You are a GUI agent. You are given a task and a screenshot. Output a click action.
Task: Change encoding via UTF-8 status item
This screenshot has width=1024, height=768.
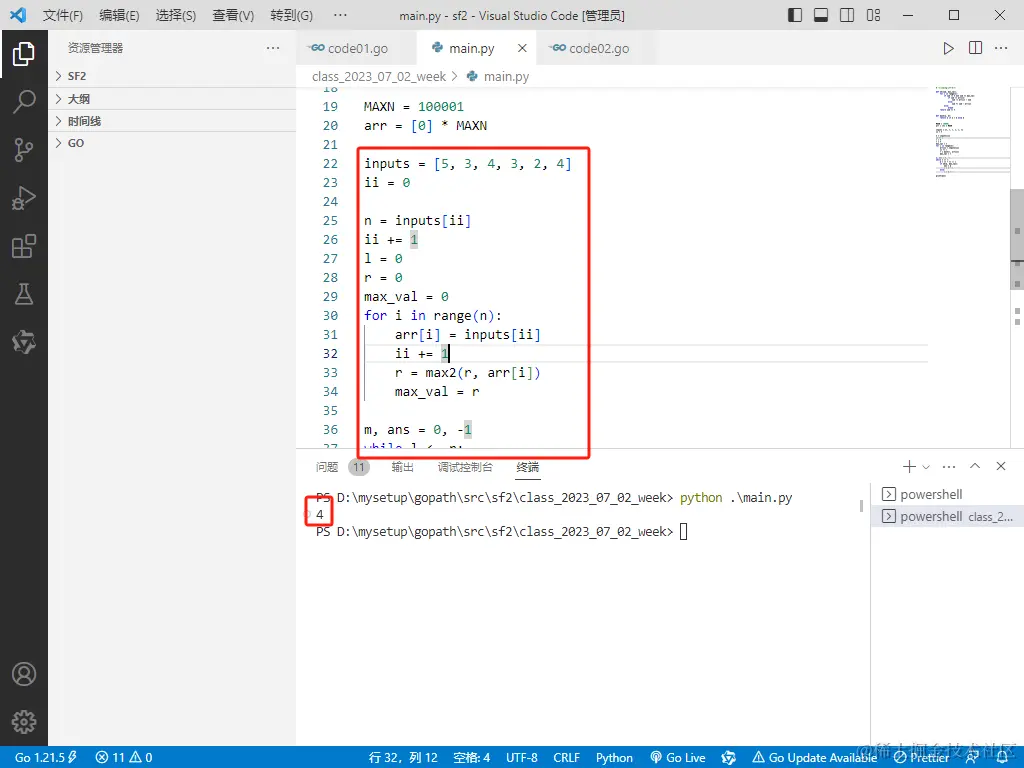521,758
